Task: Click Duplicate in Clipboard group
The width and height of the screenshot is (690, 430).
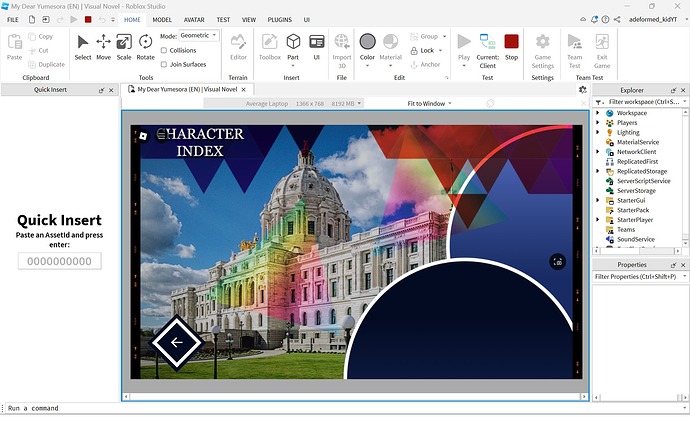Action: pyautogui.click(x=47, y=65)
